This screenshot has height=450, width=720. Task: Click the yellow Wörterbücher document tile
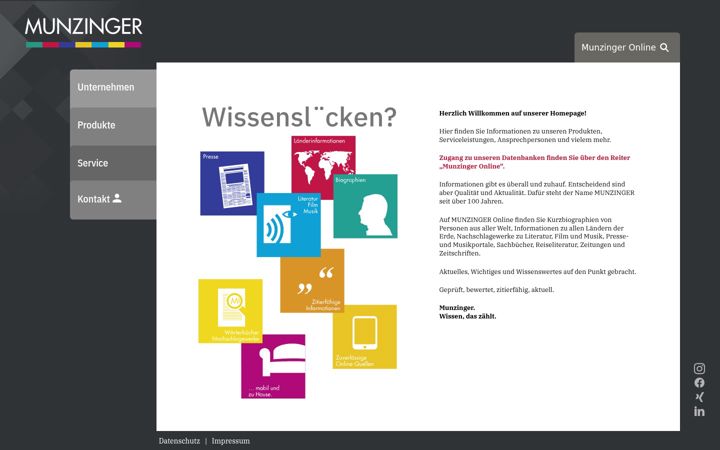[x=231, y=311]
